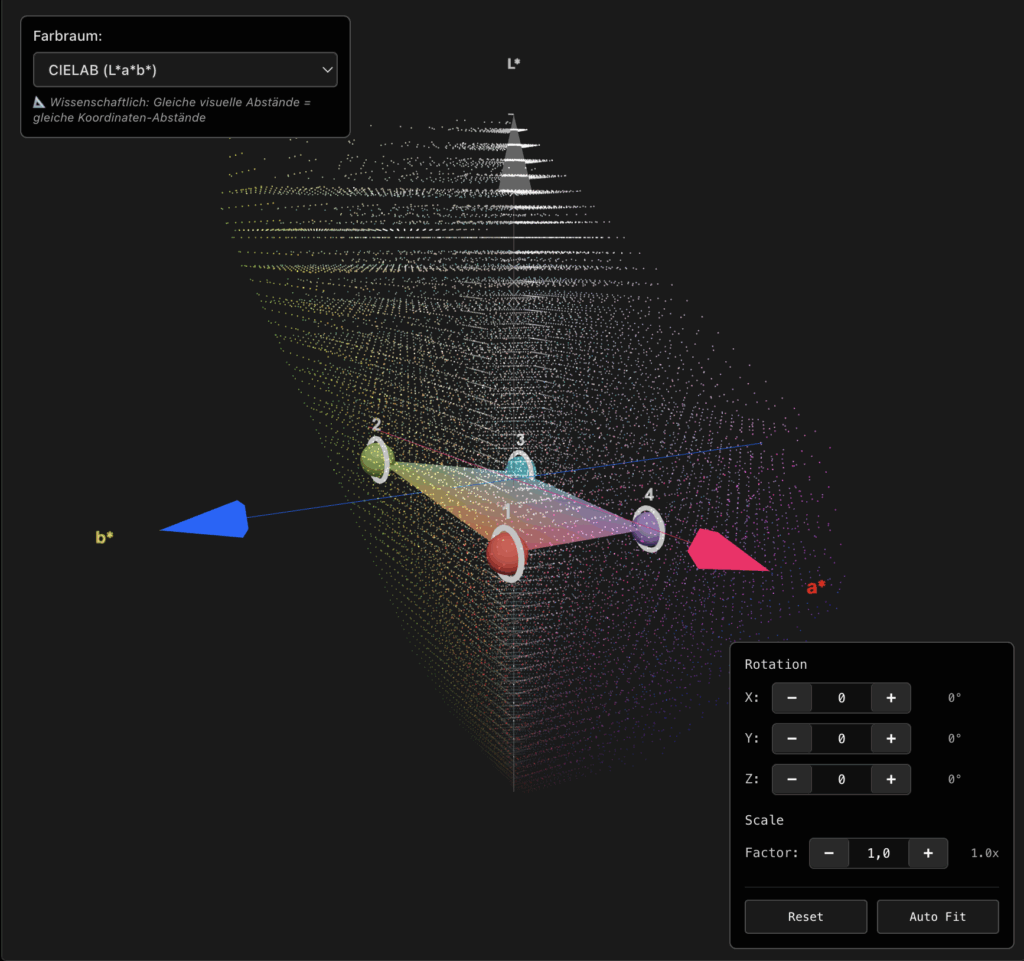
Task: Open the Farbraum CIELAB dropdown
Action: [185, 70]
